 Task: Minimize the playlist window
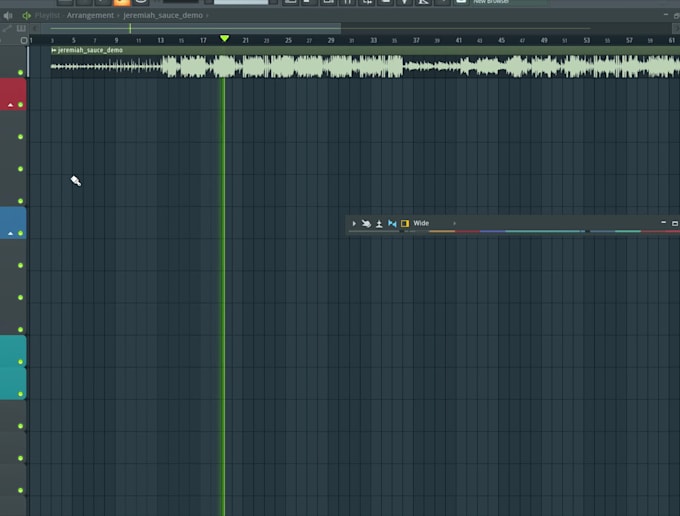(666, 15)
